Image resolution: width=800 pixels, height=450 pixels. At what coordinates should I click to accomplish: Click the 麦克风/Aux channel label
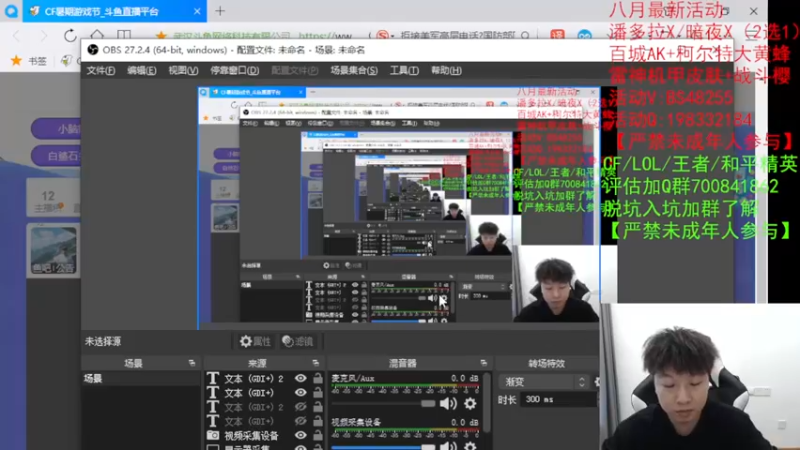click(353, 378)
